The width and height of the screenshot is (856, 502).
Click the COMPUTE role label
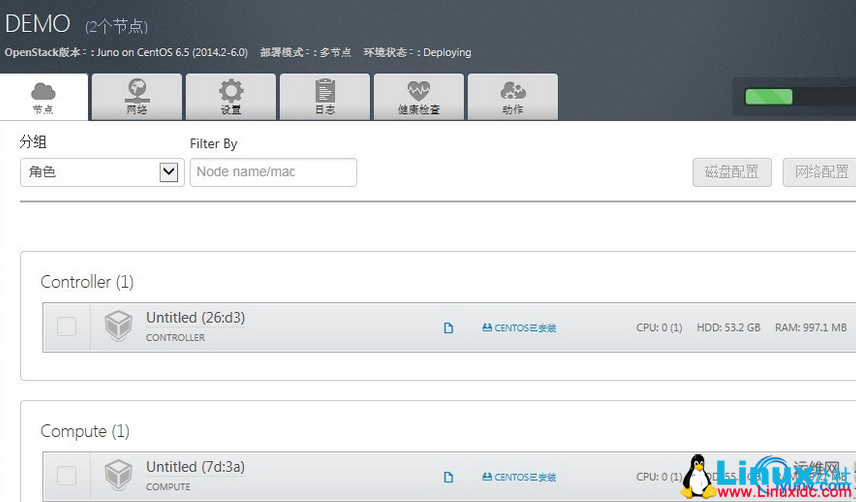168,487
